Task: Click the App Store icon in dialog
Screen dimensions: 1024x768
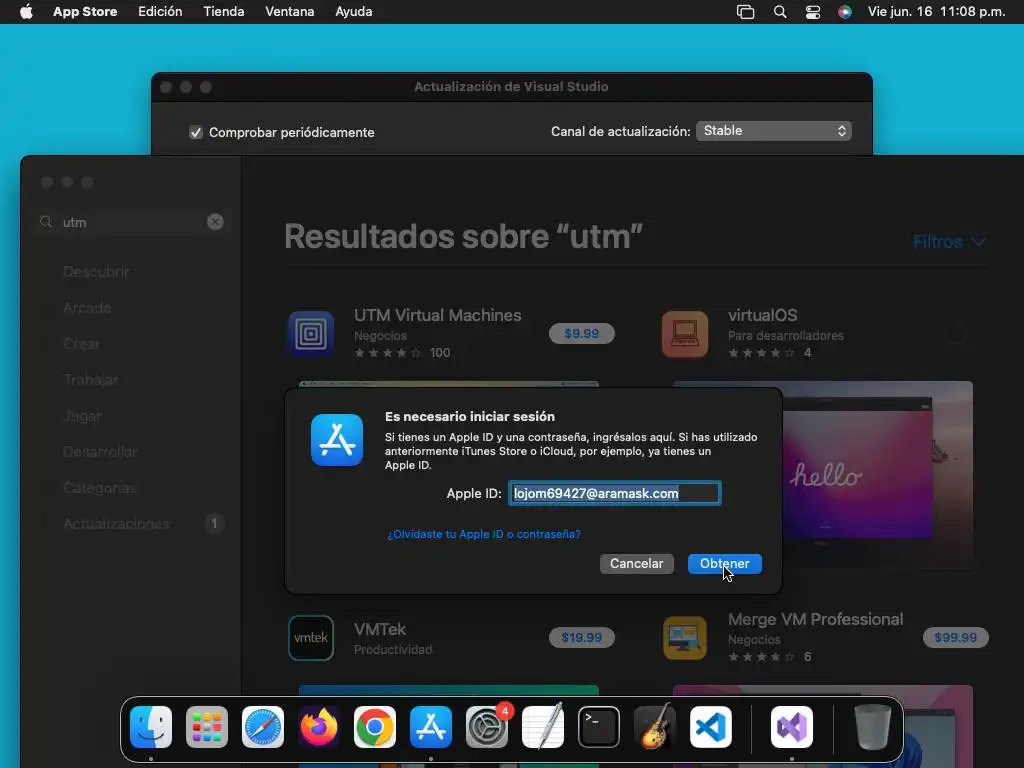Action: coord(337,440)
